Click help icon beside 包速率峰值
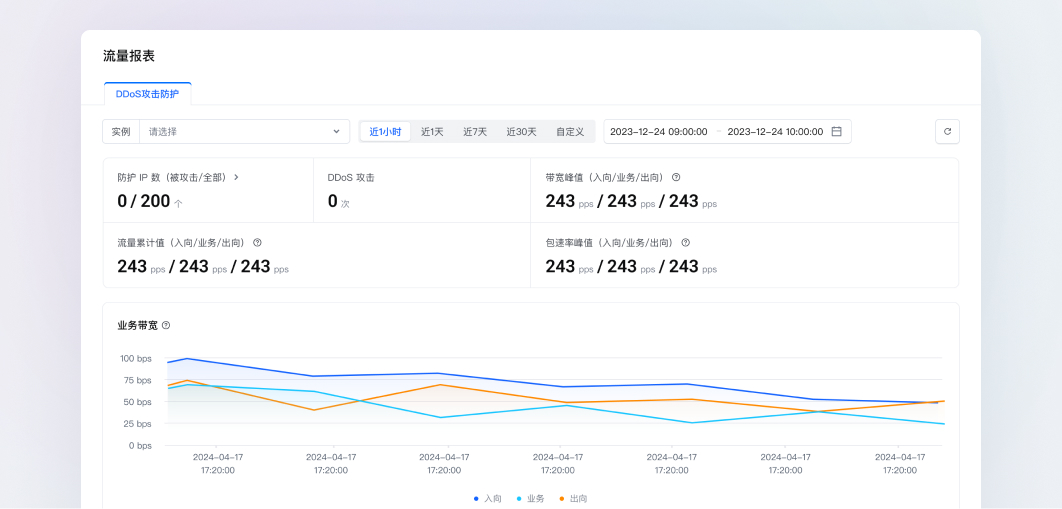This screenshot has width=1062, height=509. [685, 242]
